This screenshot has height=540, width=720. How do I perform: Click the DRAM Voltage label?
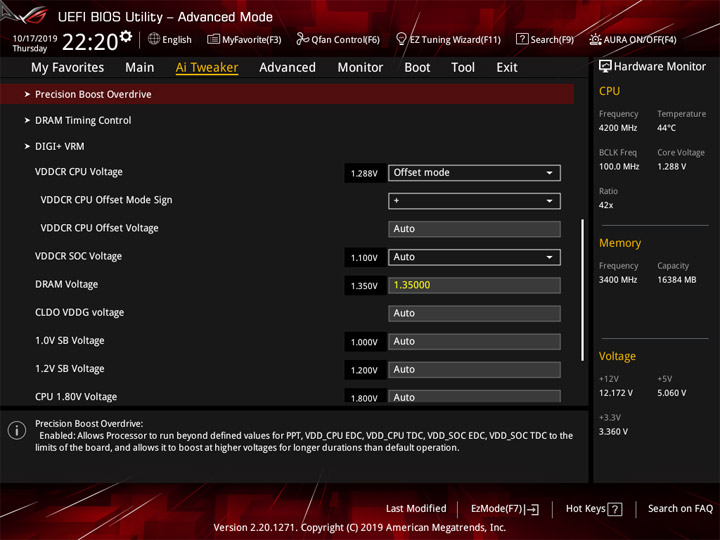point(67,285)
